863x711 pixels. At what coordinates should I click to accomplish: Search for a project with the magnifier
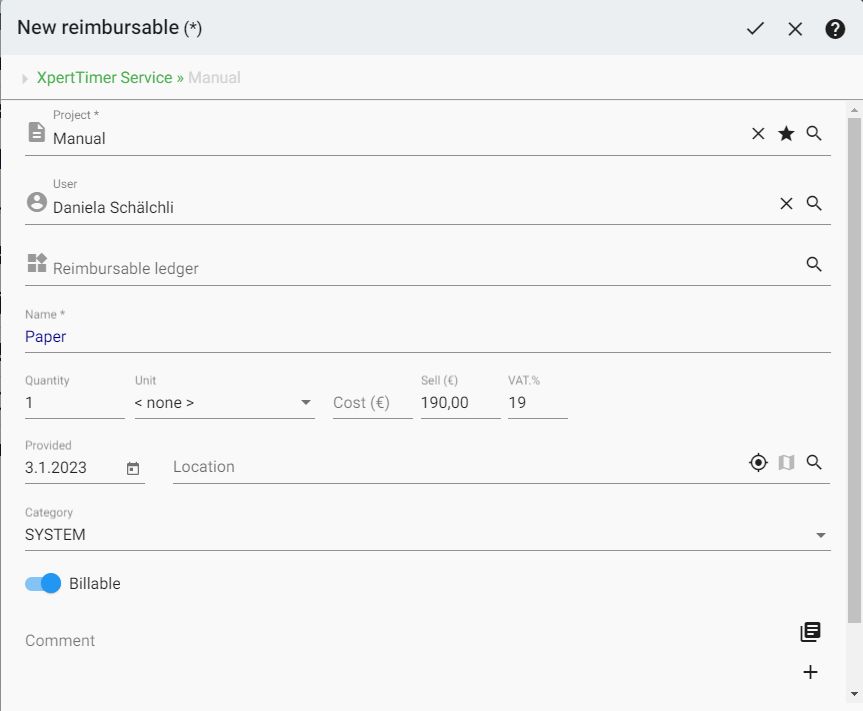814,133
